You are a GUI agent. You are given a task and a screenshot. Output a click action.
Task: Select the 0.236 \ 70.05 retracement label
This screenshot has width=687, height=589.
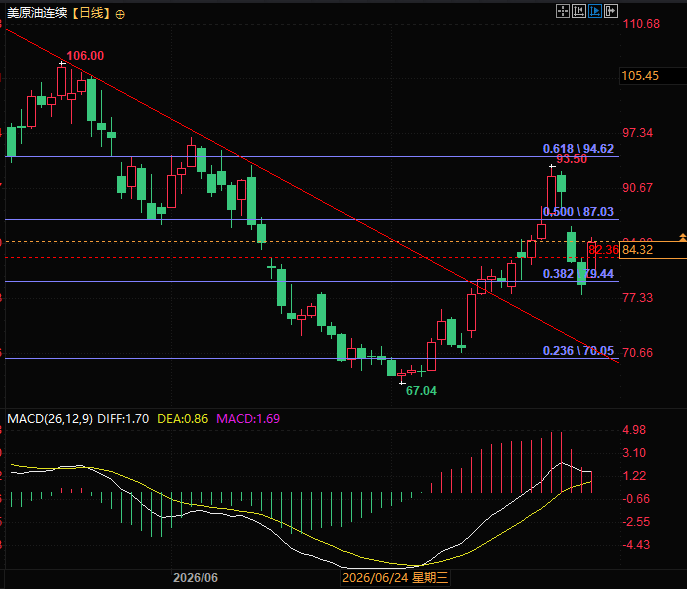pos(578,351)
